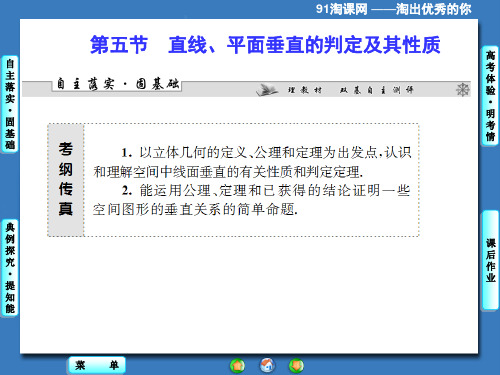Screen dimensions: 500x375
Task: Select syllabus point 1 first line
Action: click(266, 153)
